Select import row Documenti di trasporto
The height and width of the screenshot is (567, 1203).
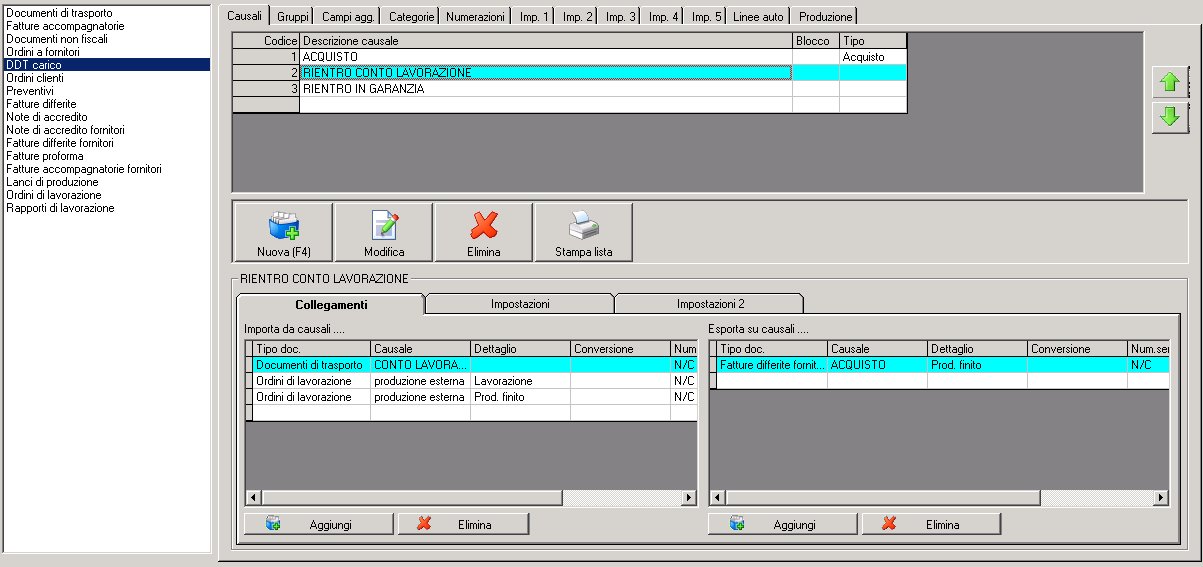pos(472,365)
